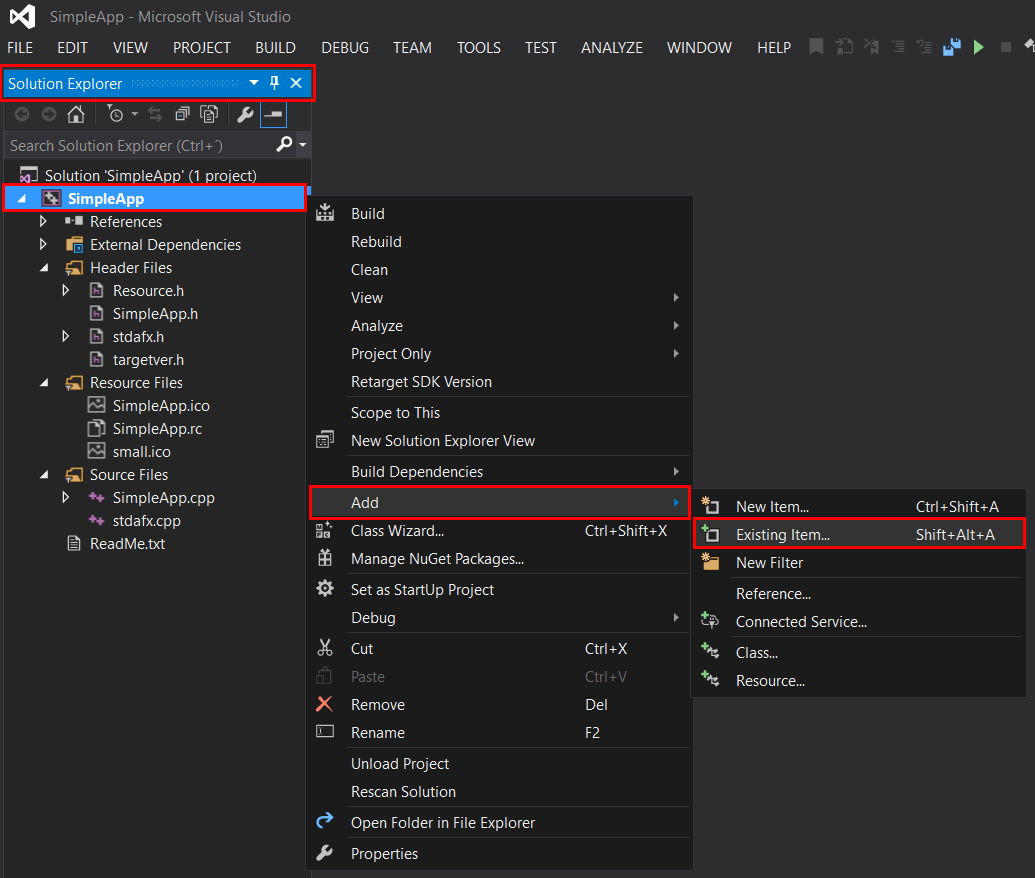Select SimpleApp.rc in Resource Files
Screen dimensions: 1035x878
[x=157, y=428]
